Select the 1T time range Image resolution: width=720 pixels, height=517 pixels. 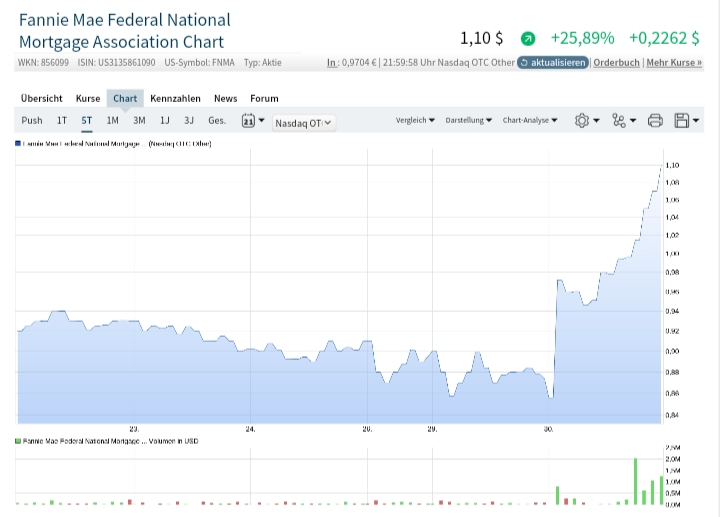(x=62, y=120)
